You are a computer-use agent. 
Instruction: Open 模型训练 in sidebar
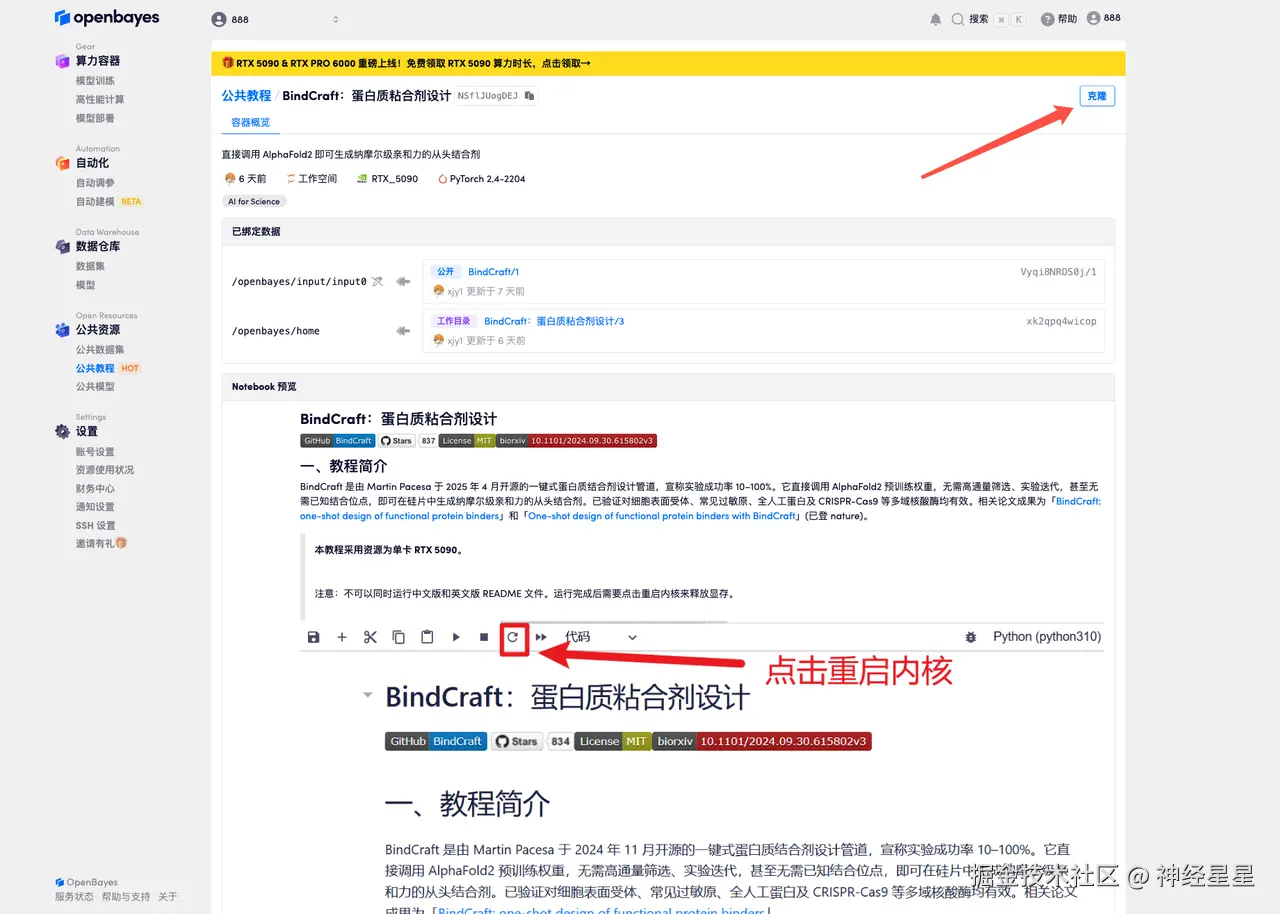[95, 81]
